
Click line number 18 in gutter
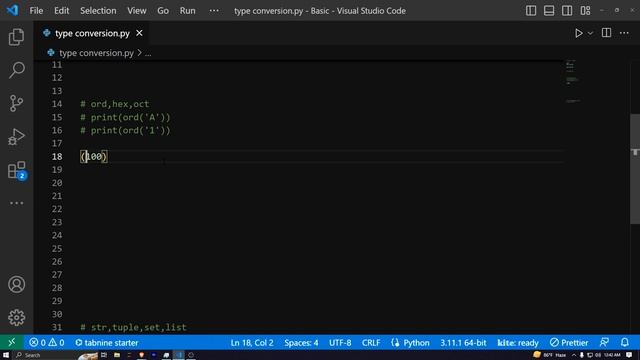pyautogui.click(x=57, y=156)
